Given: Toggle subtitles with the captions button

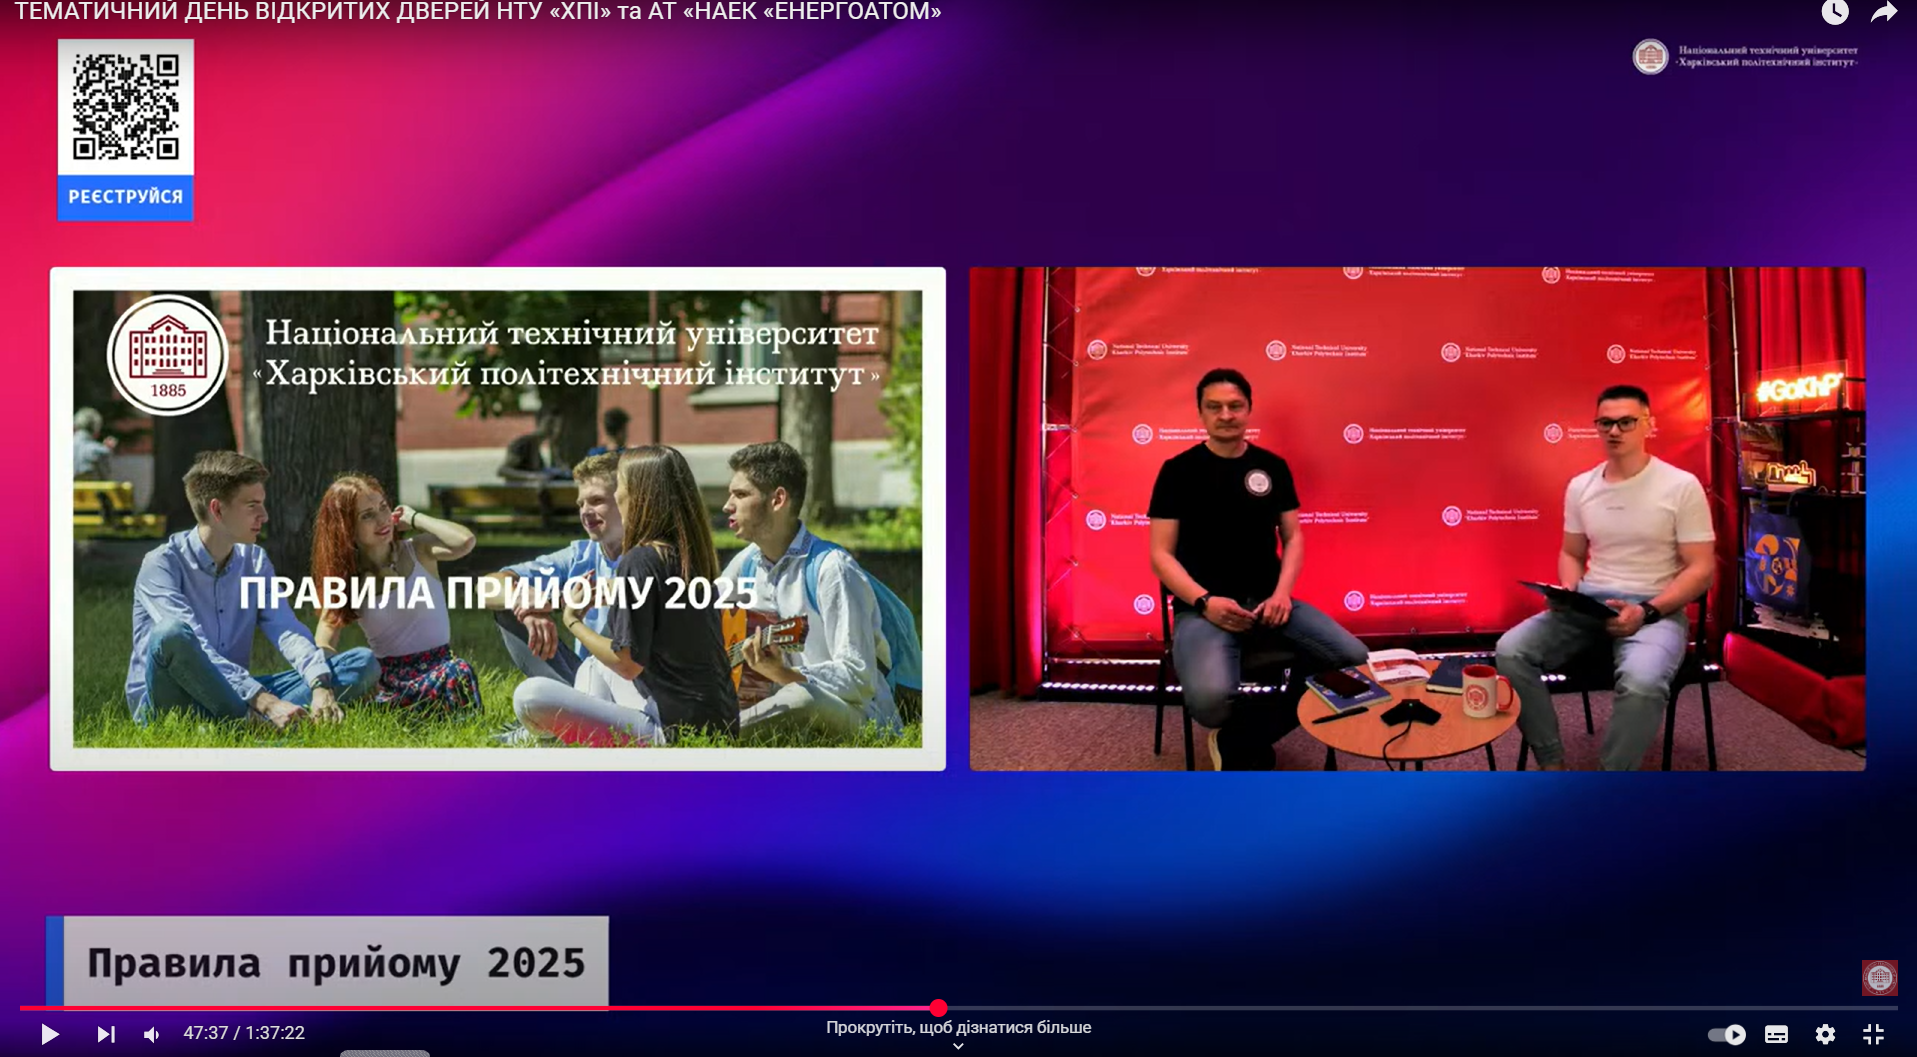Looking at the screenshot, I should 1776,1034.
